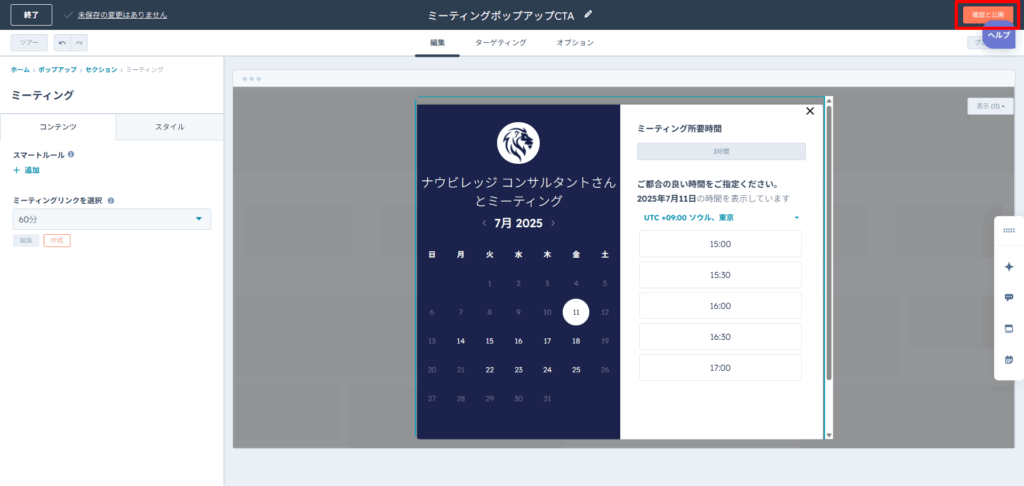Pick the 16:30 time slot
Screen dimensions: 1024x486
pyautogui.click(x=720, y=337)
